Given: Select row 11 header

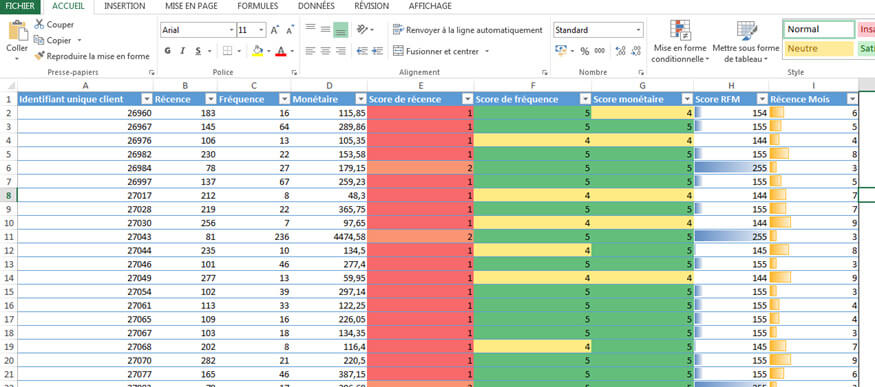Looking at the screenshot, I should tap(8, 236).
